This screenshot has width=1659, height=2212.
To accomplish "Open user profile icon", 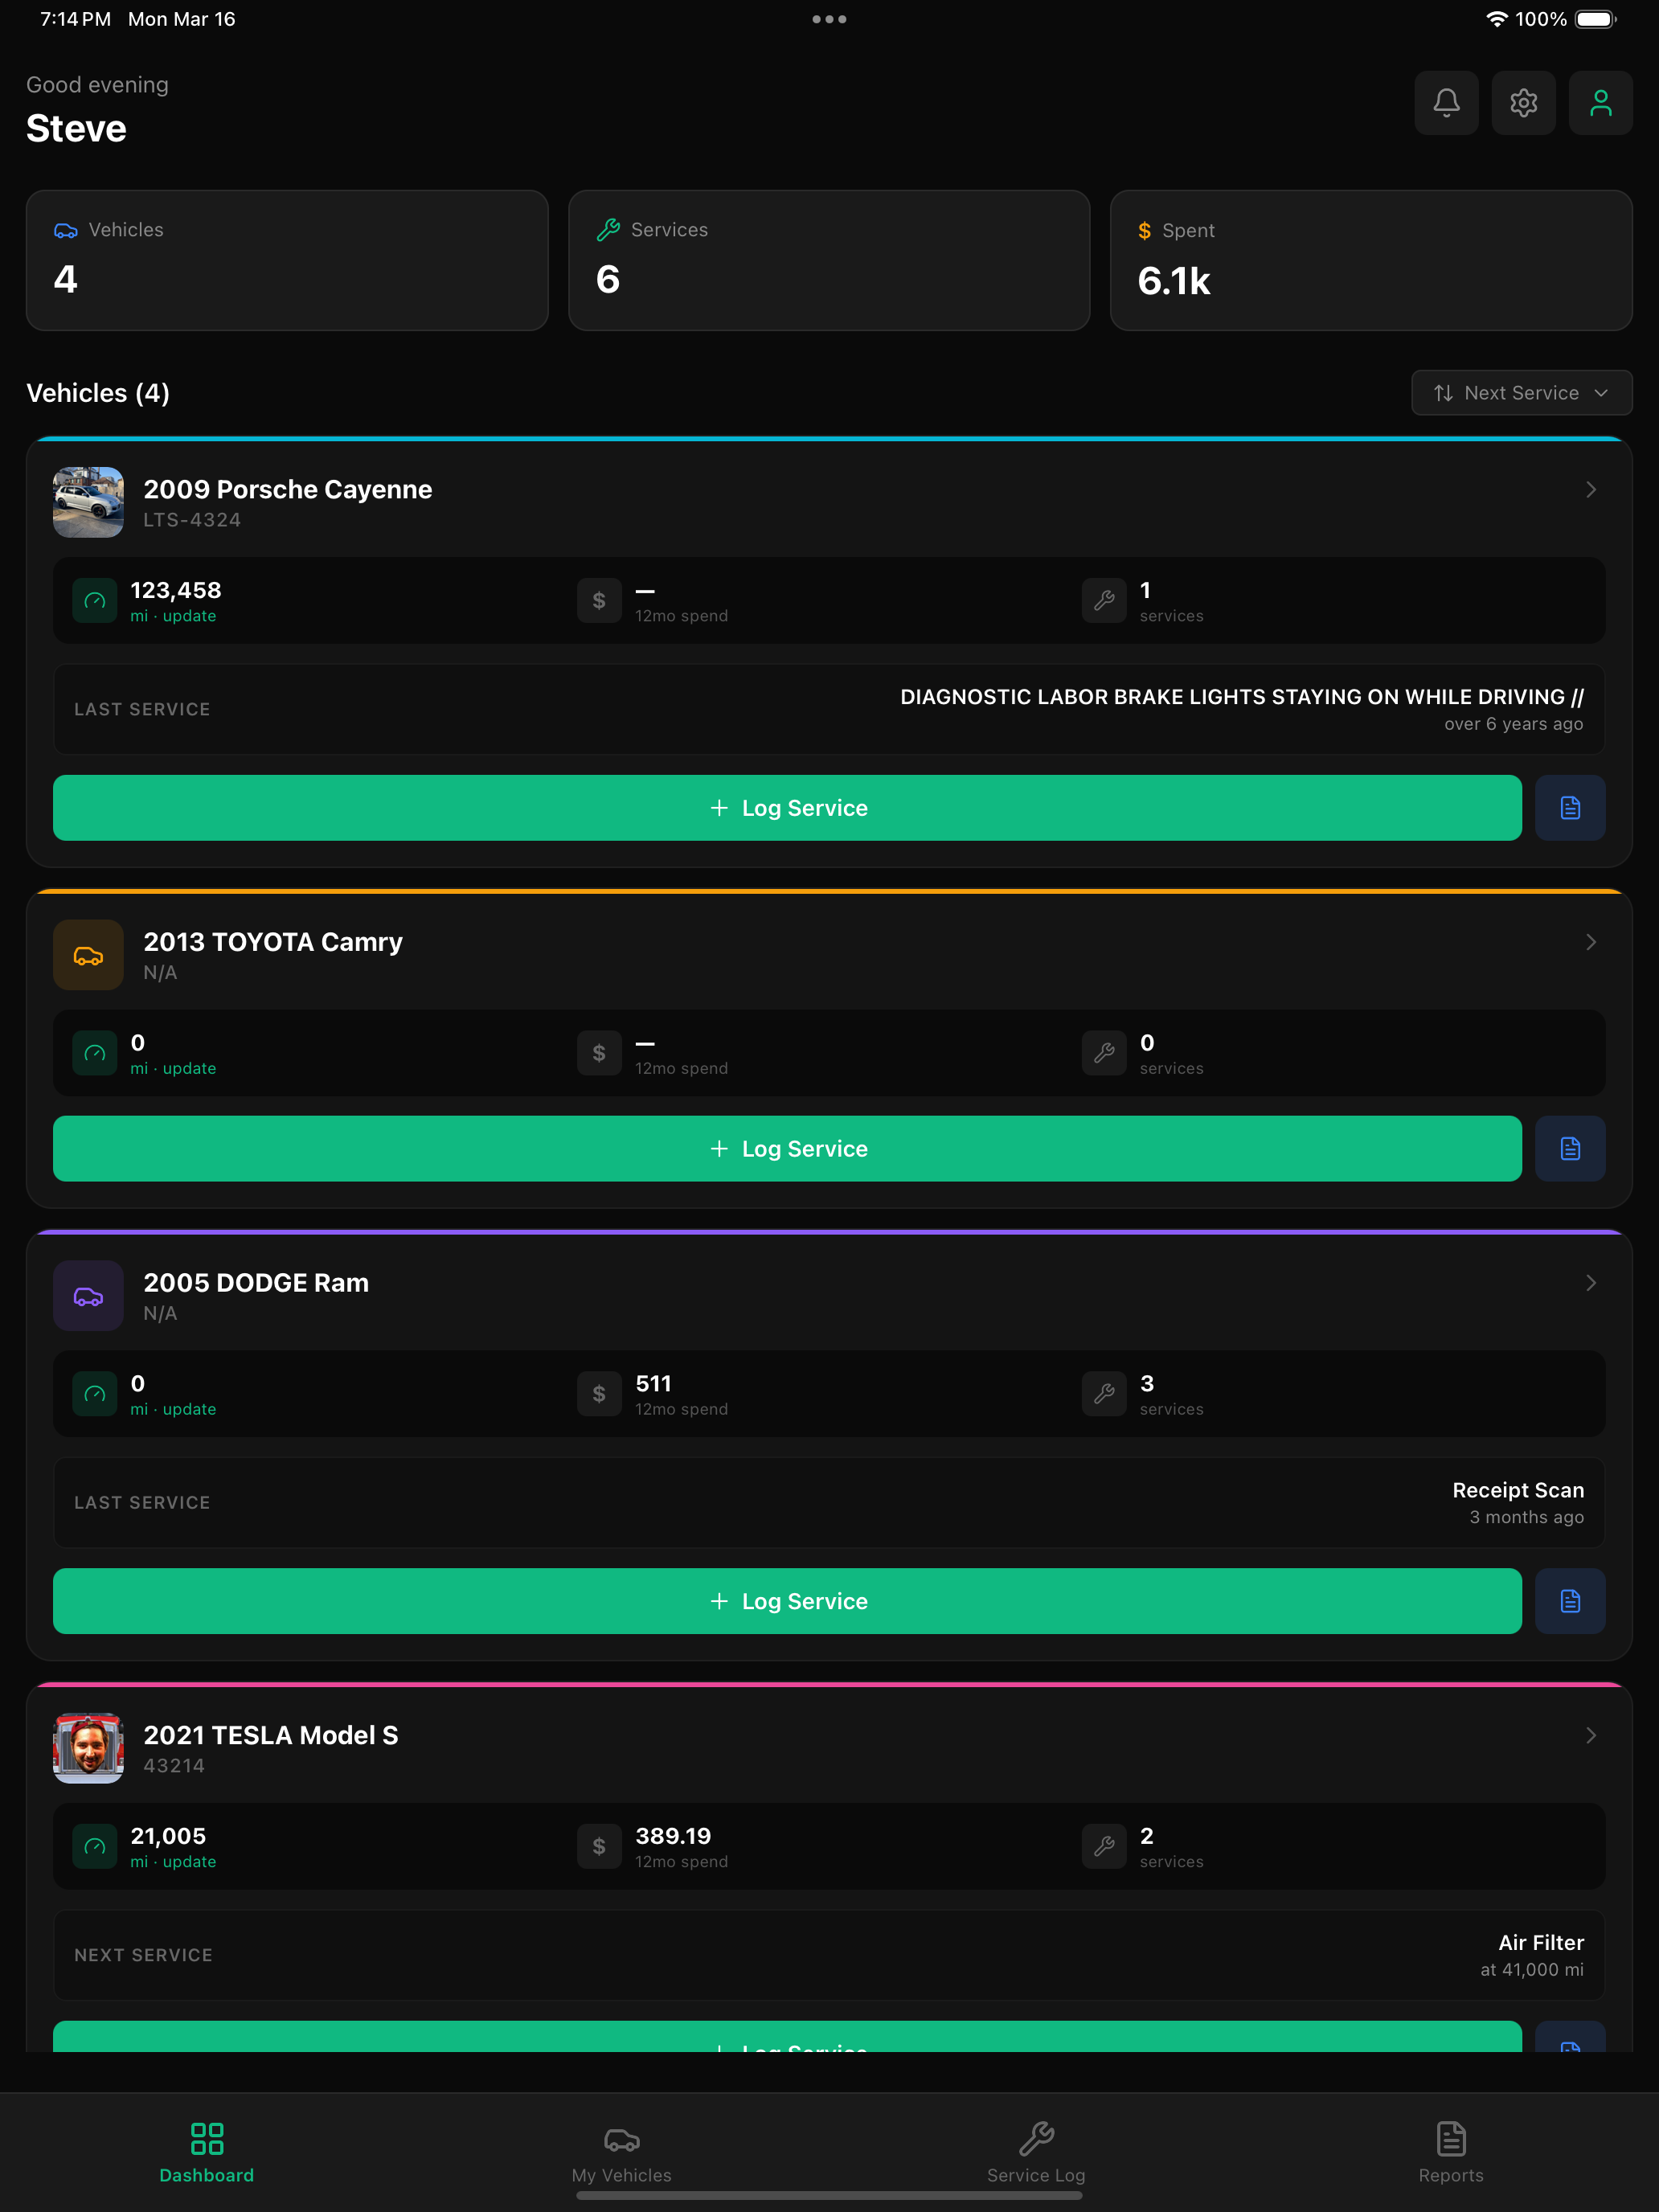I will pyautogui.click(x=1600, y=102).
